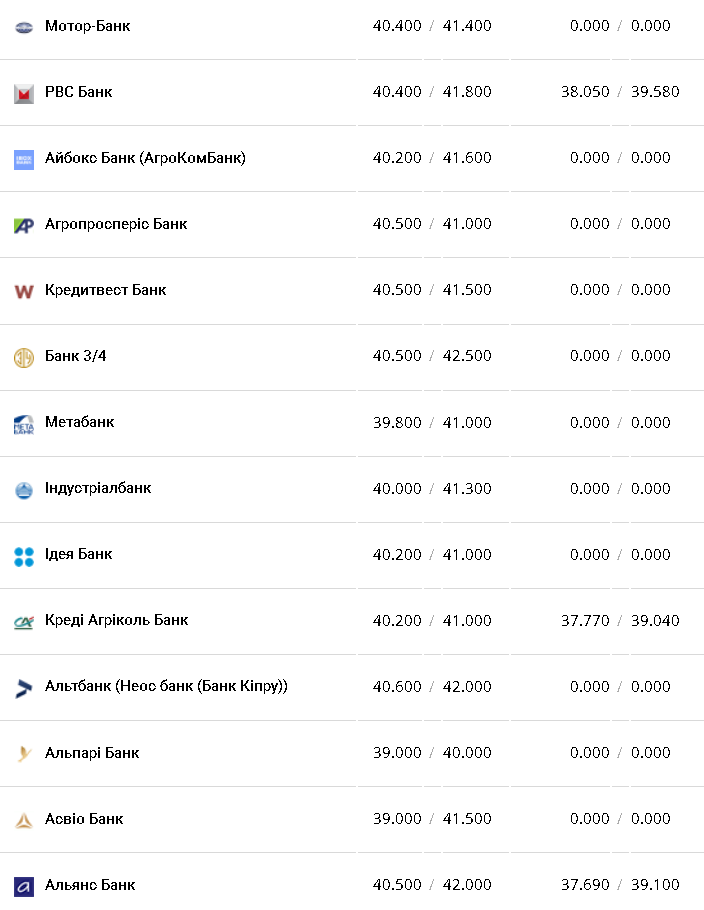
Task: Click the Креді Агріколь Банк logo
Action: coord(24,622)
